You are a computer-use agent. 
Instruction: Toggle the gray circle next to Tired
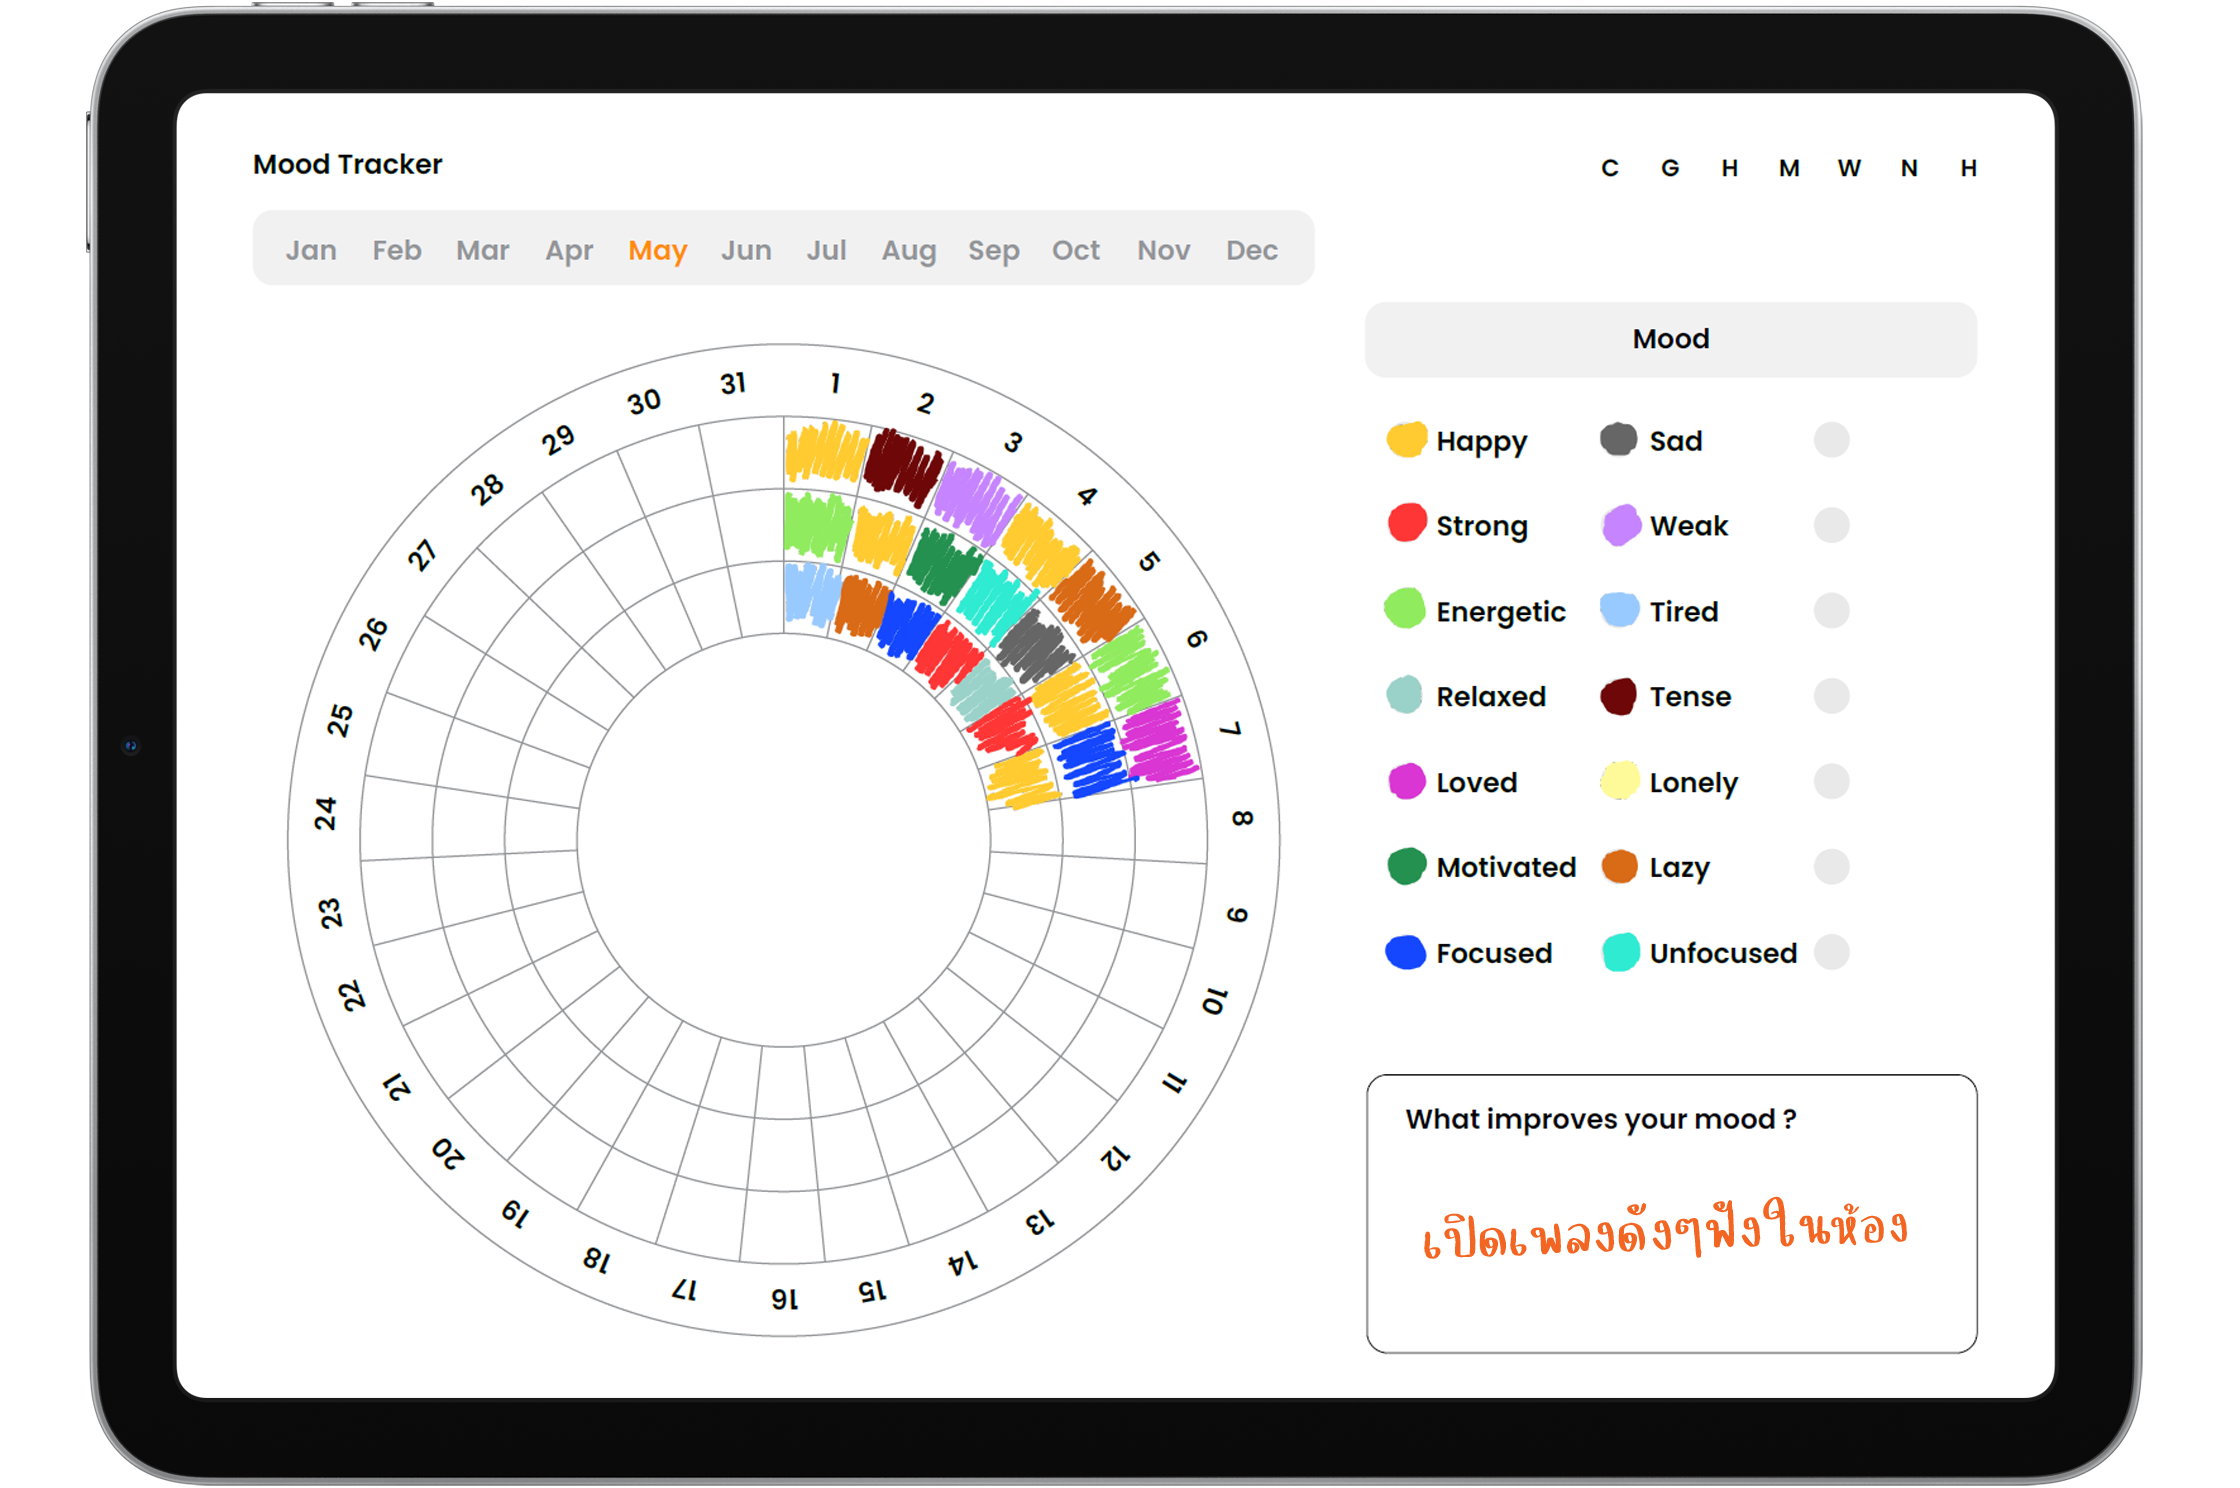click(1831, 610)
